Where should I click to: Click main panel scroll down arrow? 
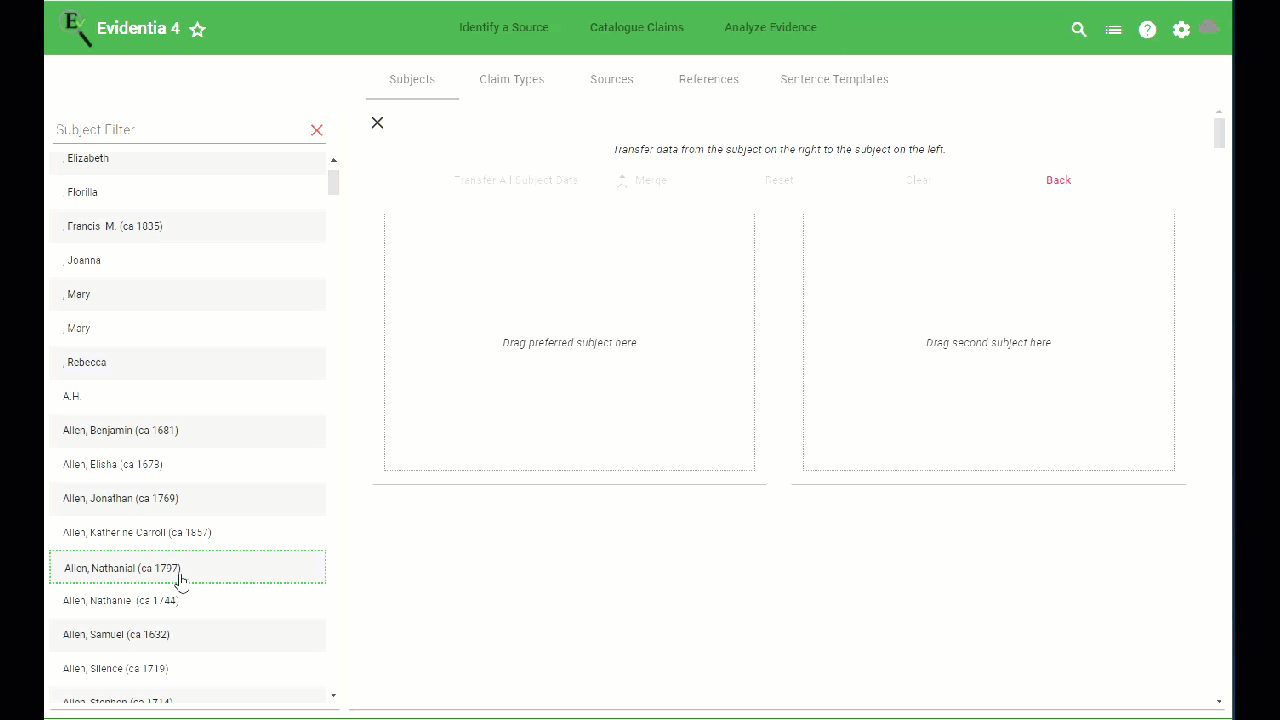click(1219, 702)
